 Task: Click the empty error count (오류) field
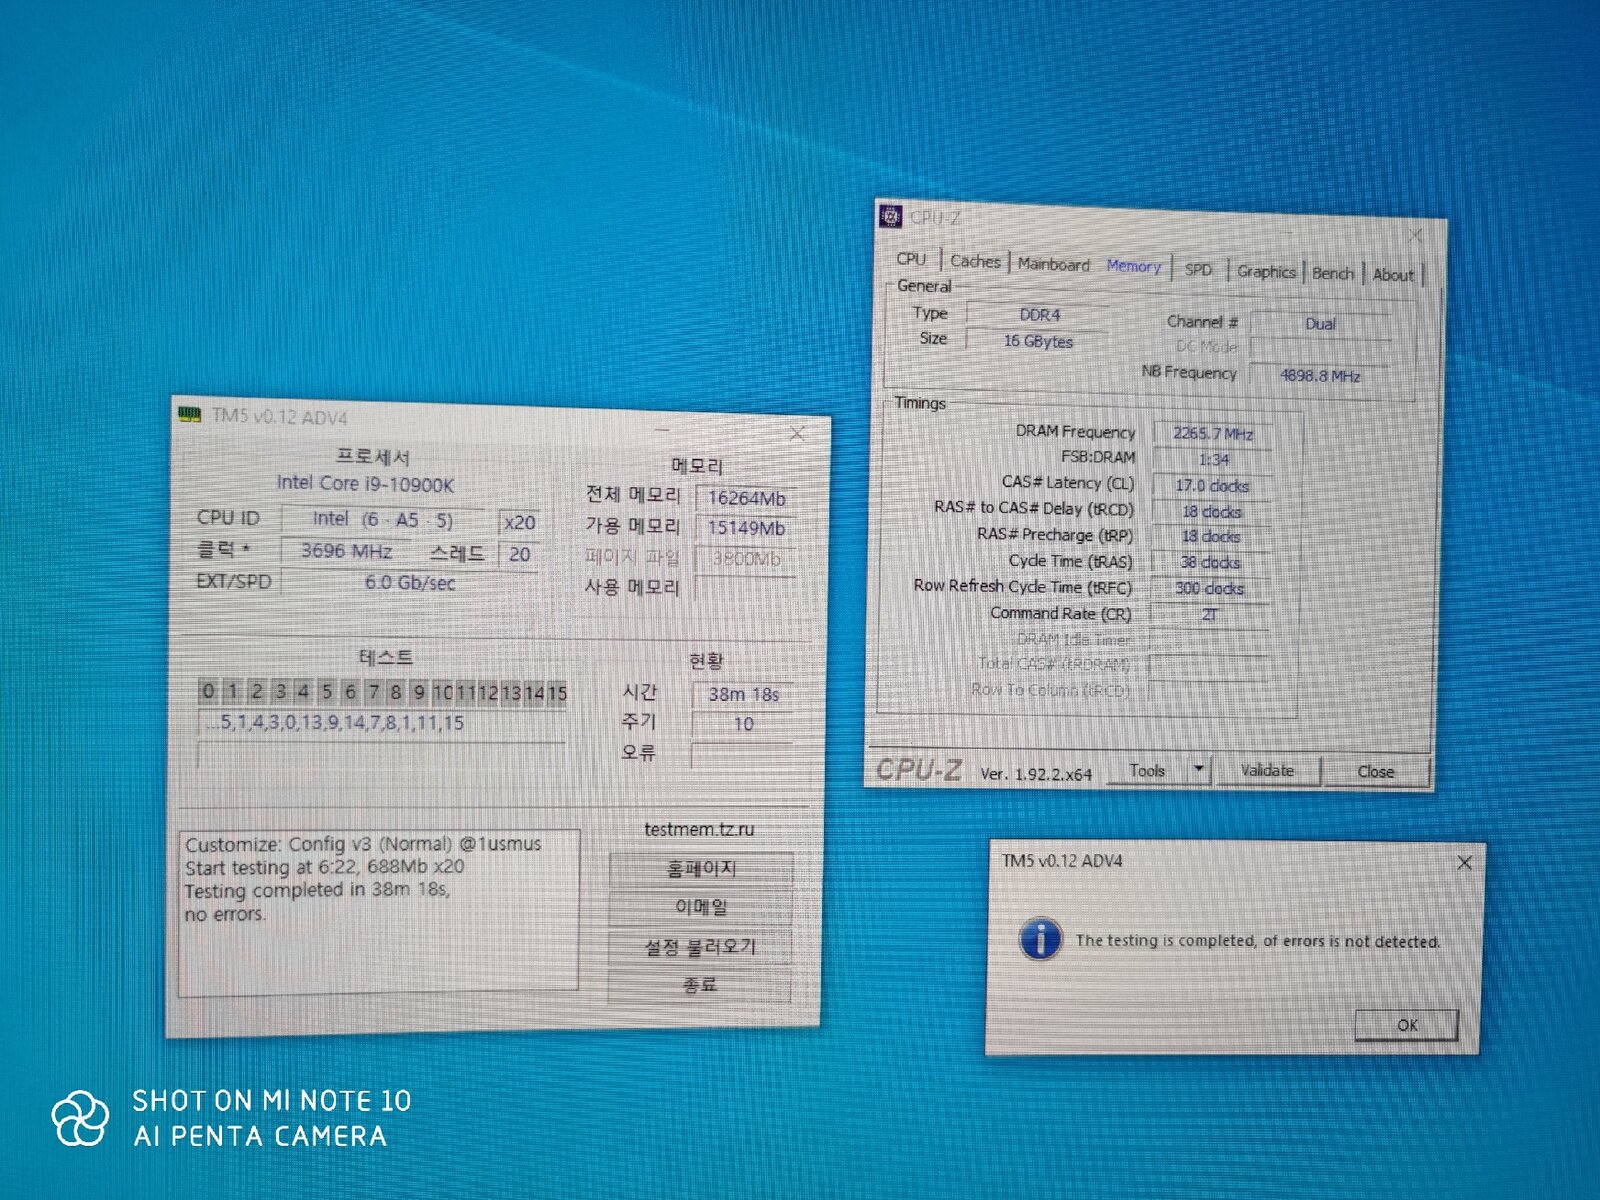[x=743, y=753]
